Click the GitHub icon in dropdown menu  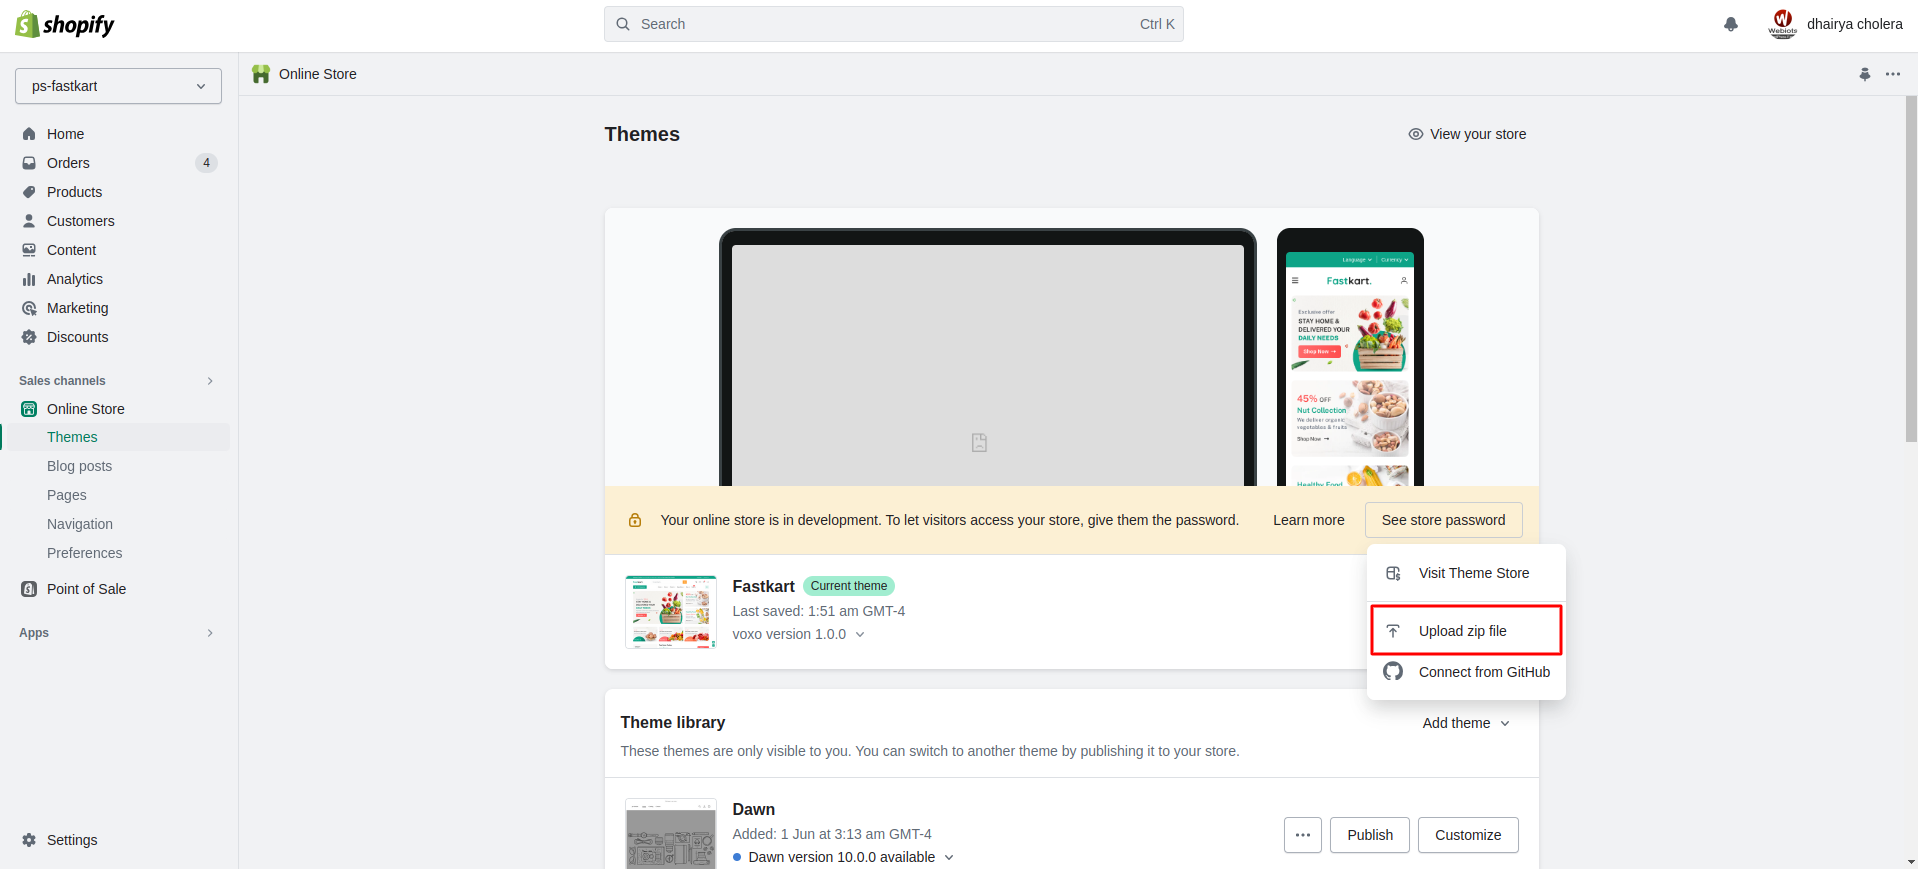[1393, 672]
